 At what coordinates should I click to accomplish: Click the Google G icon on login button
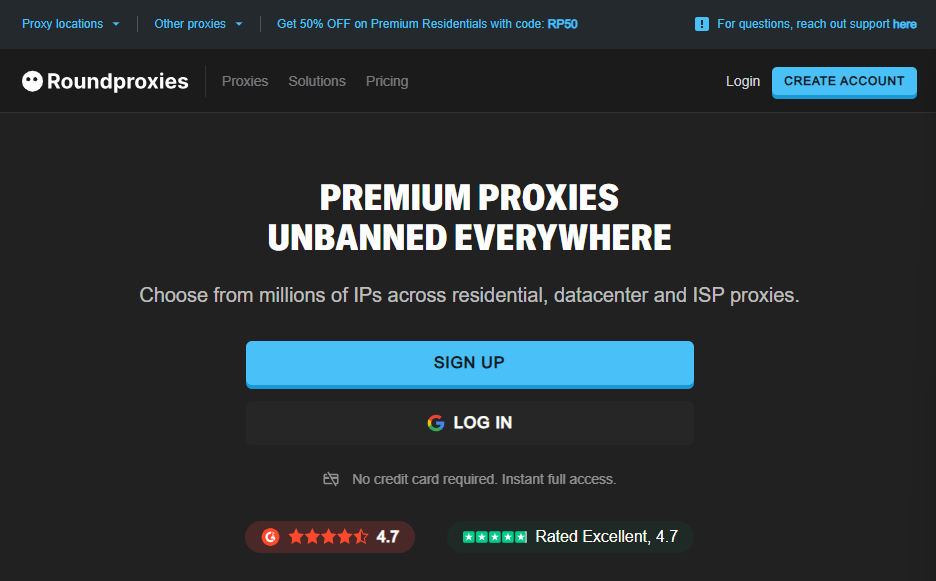coord(435,423)
